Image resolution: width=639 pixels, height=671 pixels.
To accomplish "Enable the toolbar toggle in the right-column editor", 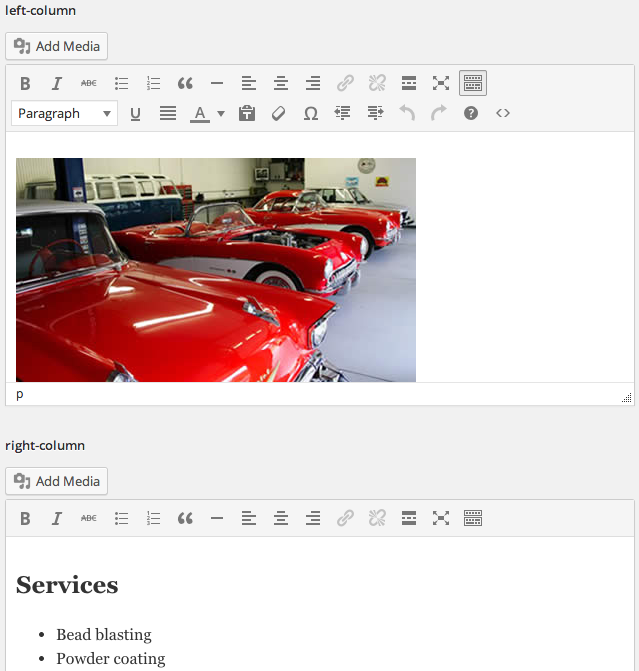I will [x=473, y=518].
